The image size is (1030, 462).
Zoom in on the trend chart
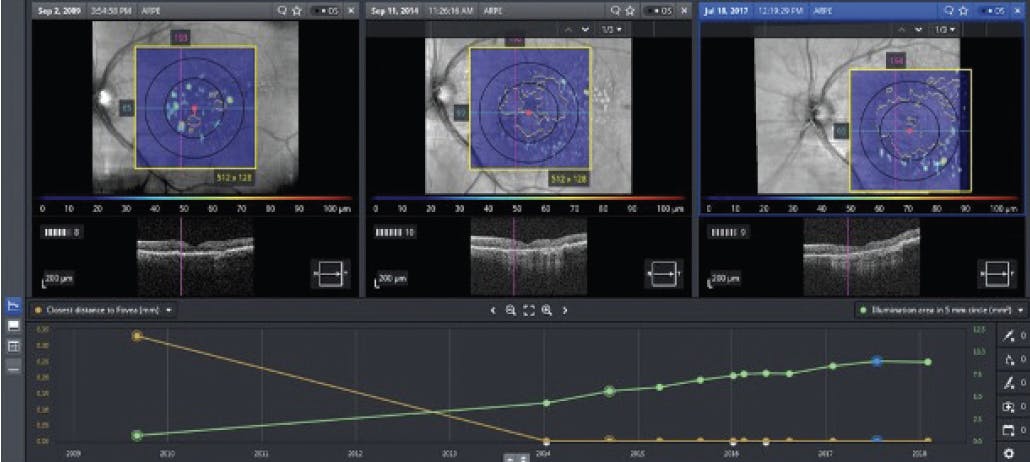547,311
